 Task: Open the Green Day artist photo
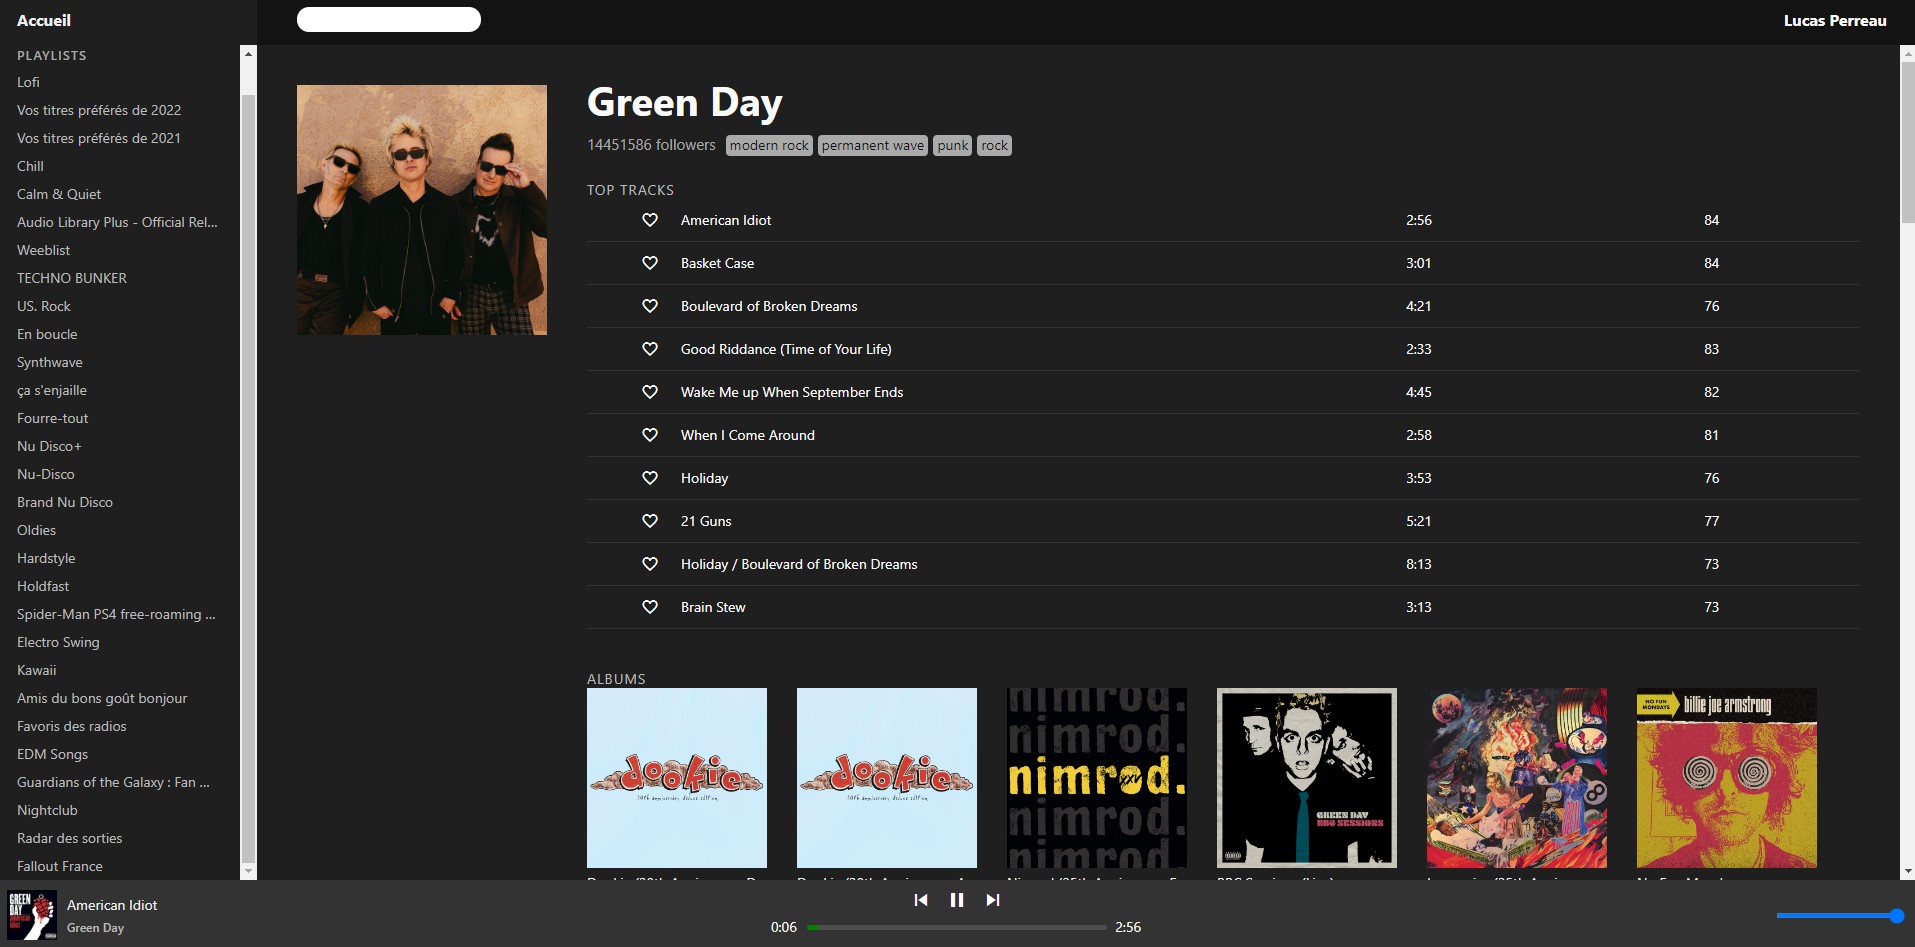coord(422,210)
